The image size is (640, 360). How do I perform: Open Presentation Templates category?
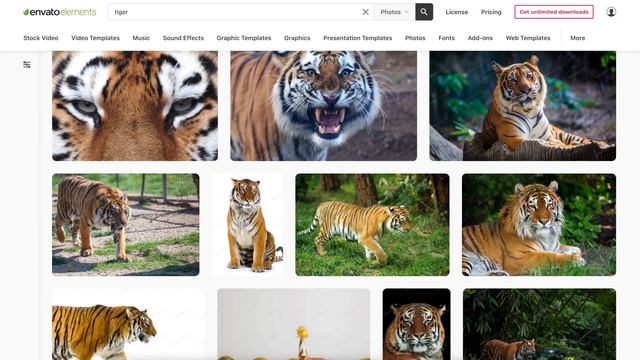(x=358, y=38)
